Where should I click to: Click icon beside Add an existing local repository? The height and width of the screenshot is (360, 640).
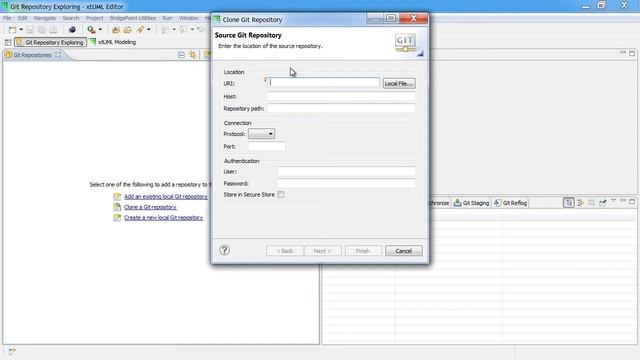(117, 197)
